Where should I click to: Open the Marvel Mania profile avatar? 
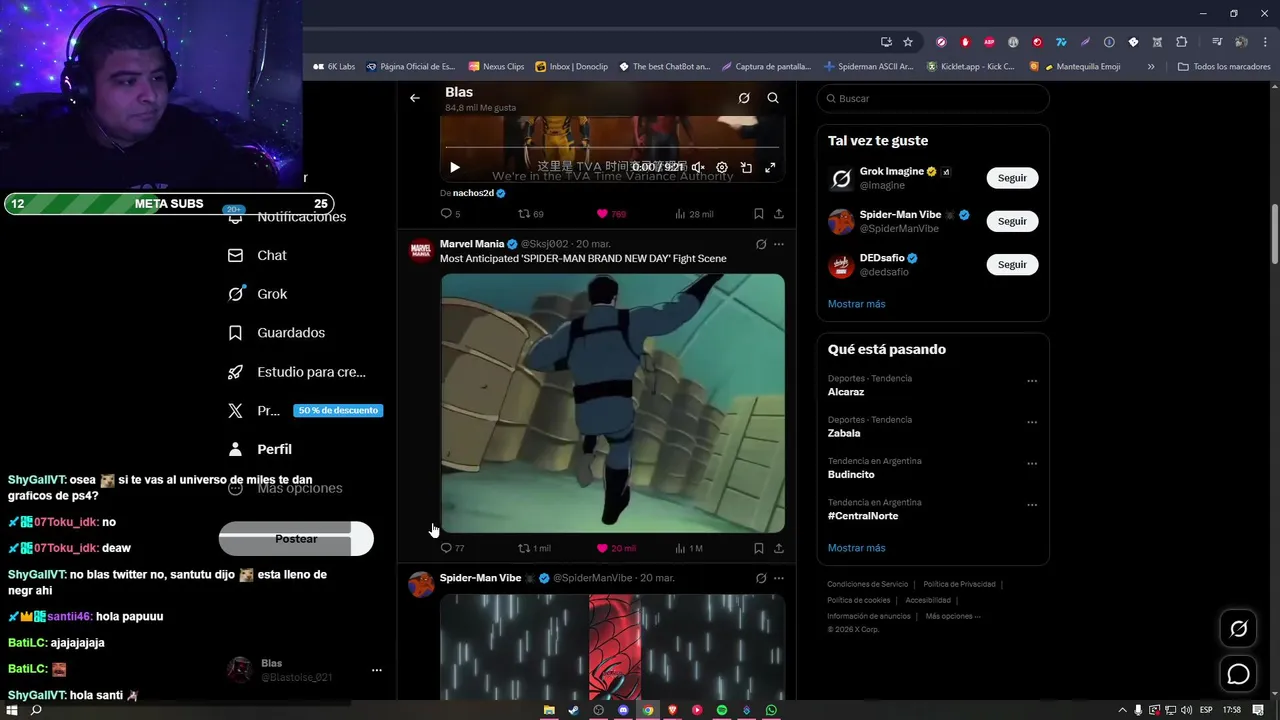[422, 250]
